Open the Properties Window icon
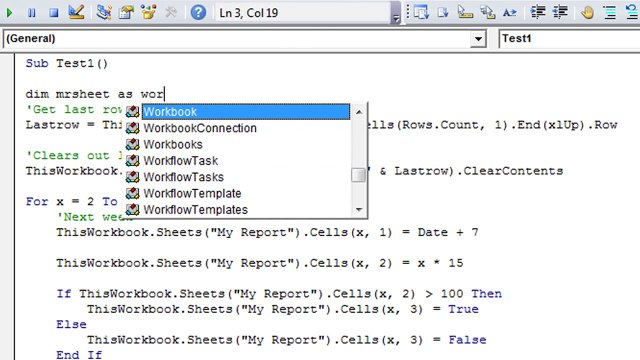Image resolution: width=640 pixels, height=360 pixels. [x=126, y=13]
